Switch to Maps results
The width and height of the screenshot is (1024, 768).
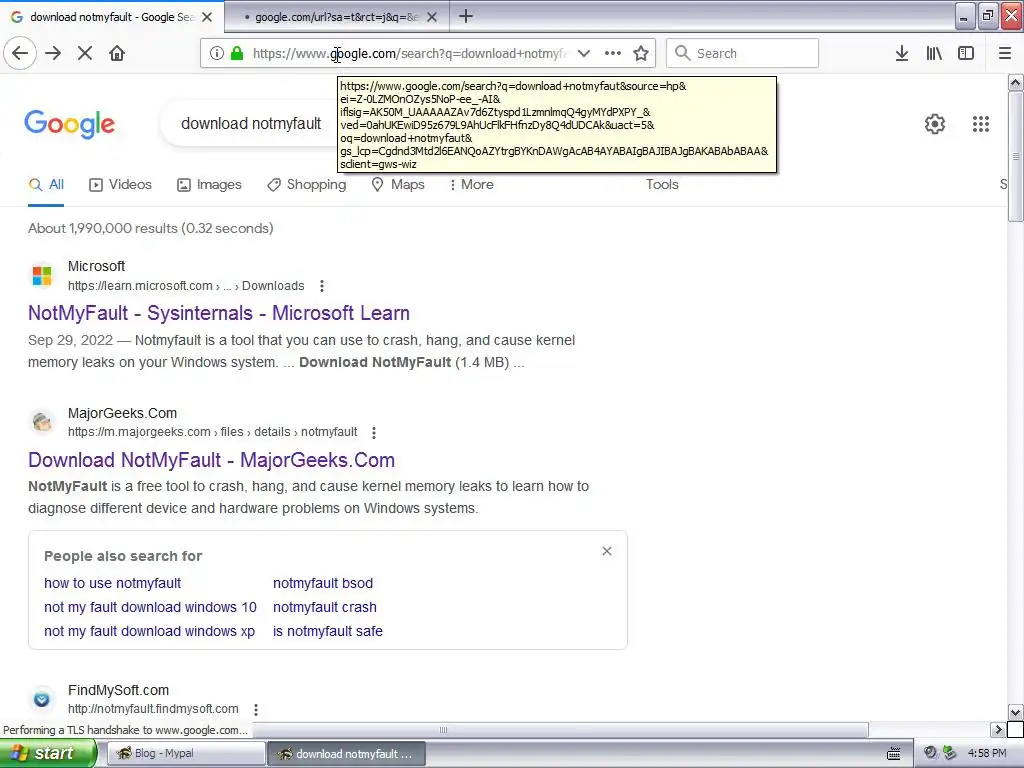(x=398, y=185)
